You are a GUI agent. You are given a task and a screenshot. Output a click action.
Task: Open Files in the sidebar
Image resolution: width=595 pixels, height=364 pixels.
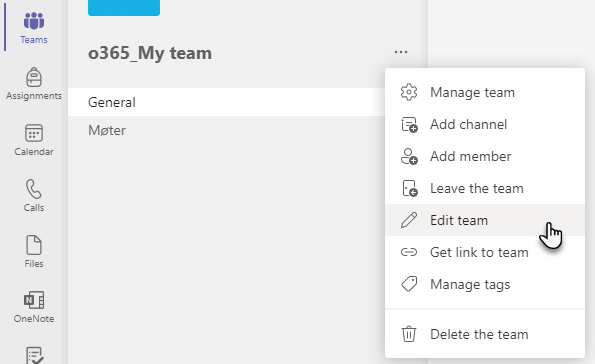coord(34,251)
